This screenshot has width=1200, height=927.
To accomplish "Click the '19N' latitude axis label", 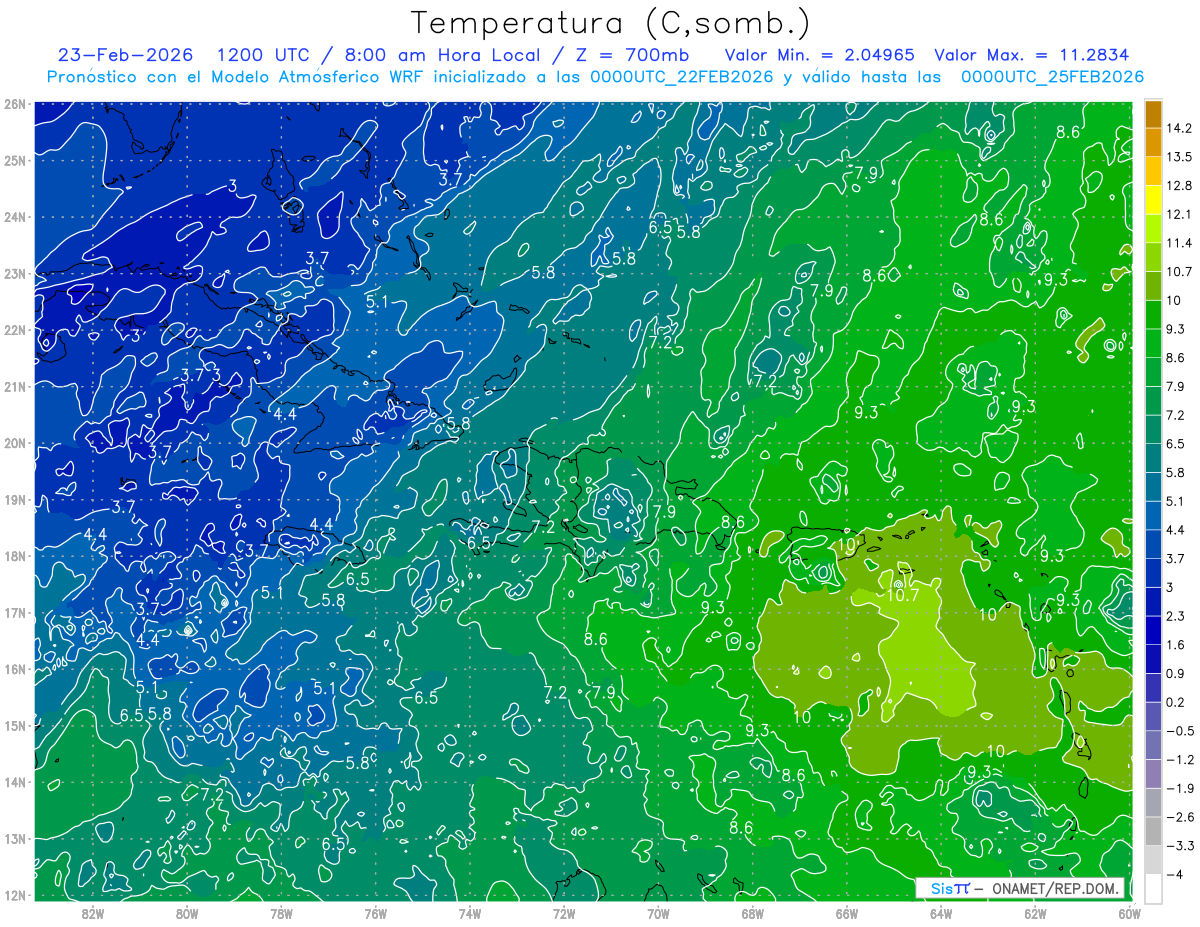I will point(14,499).
